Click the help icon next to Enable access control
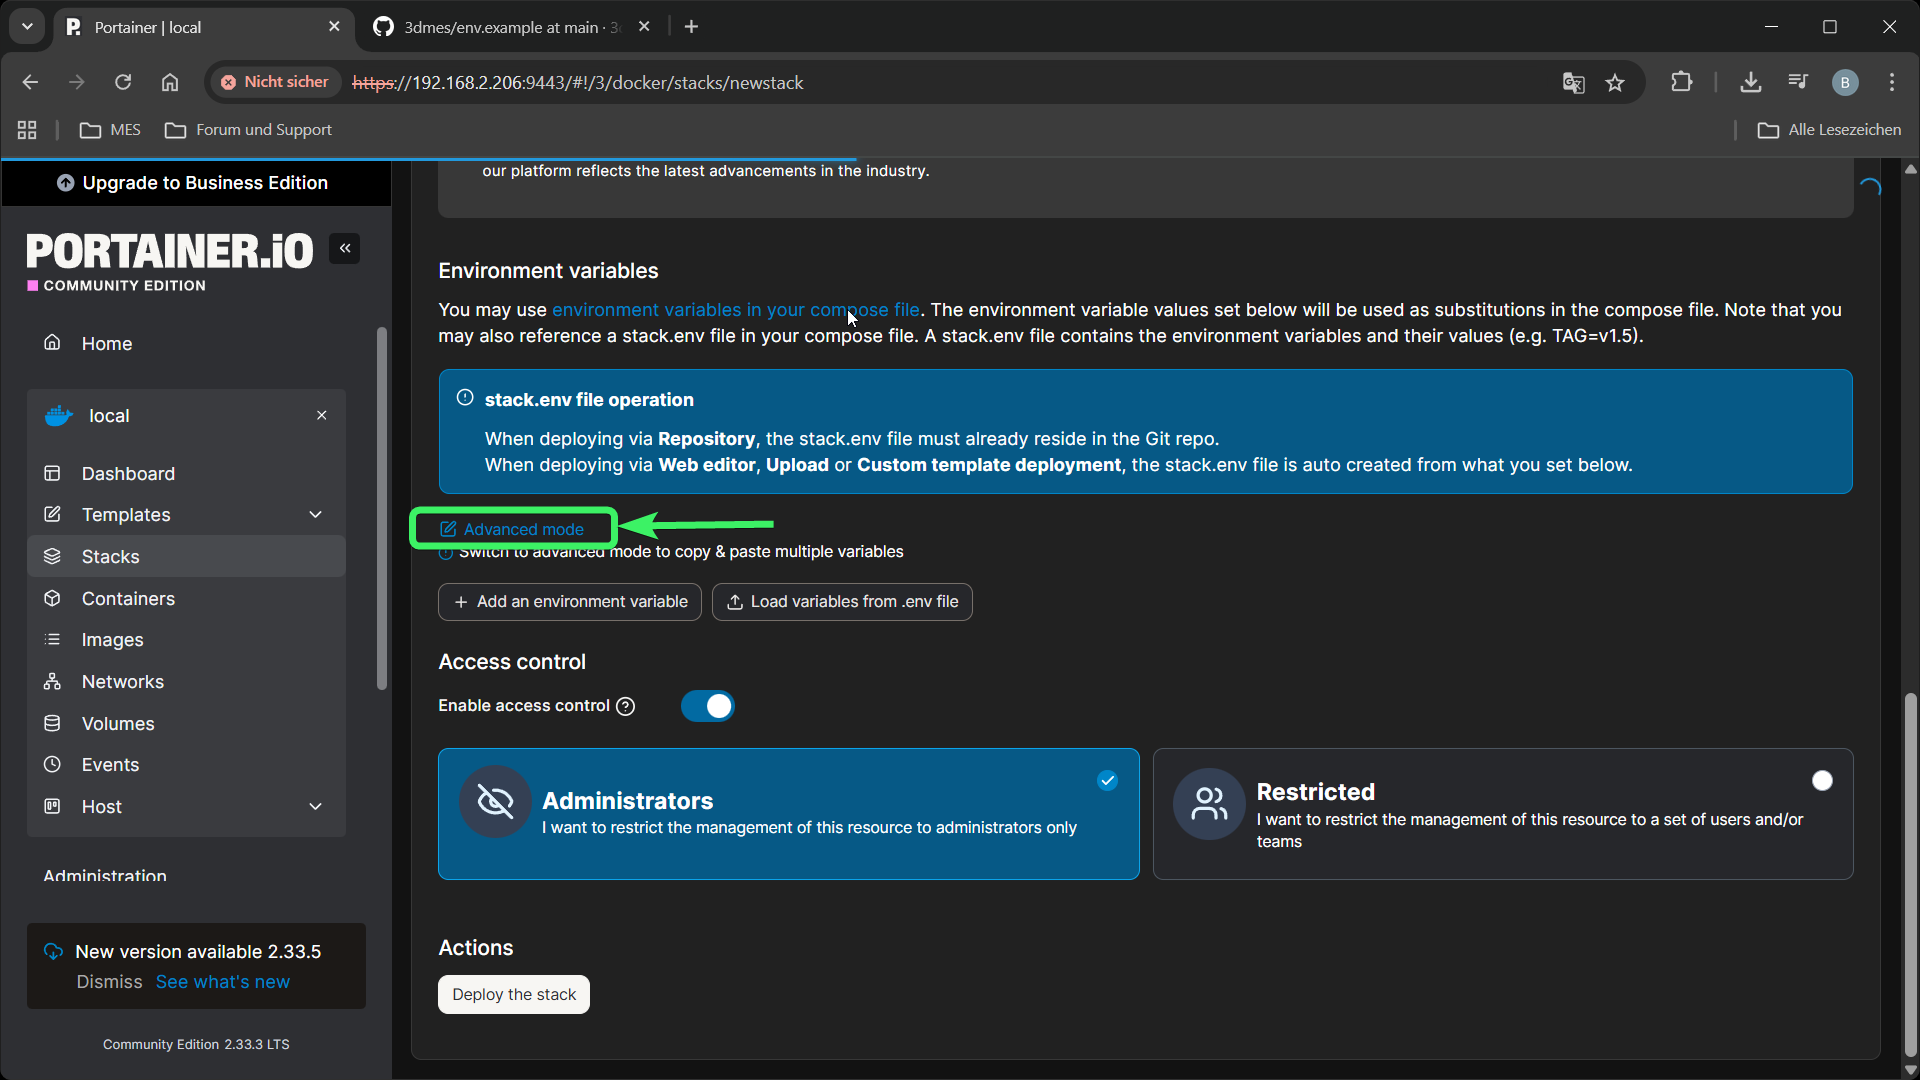The image size is (1920, 1080). pos(626,706)
